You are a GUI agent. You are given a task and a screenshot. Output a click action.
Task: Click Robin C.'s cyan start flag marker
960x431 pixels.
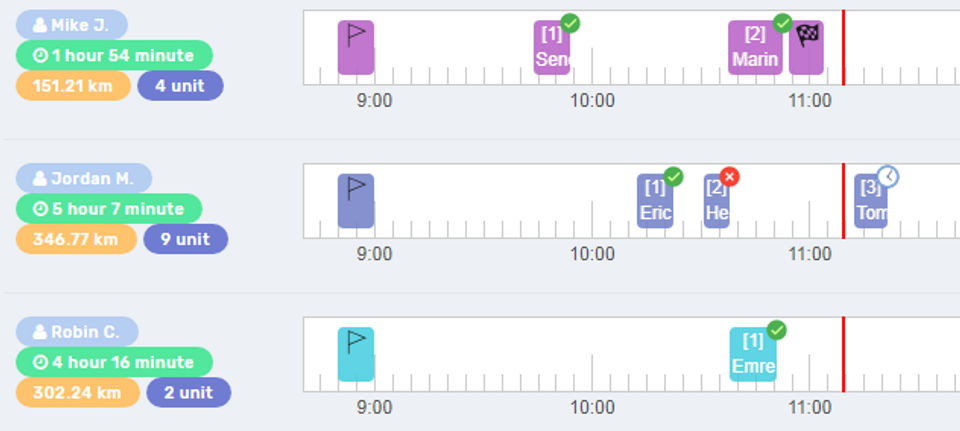pyautogui.click(x=356, y=353)
